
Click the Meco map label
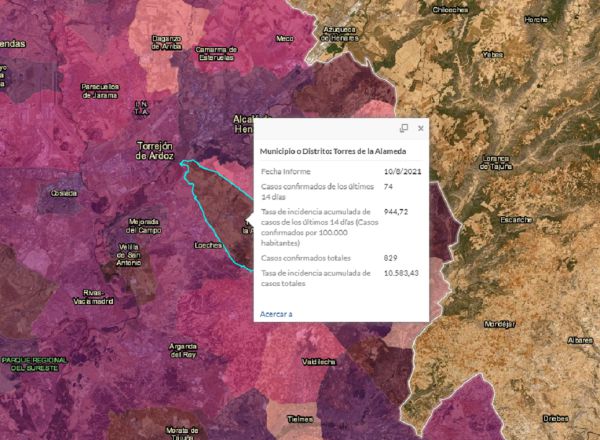click(285, 39)
